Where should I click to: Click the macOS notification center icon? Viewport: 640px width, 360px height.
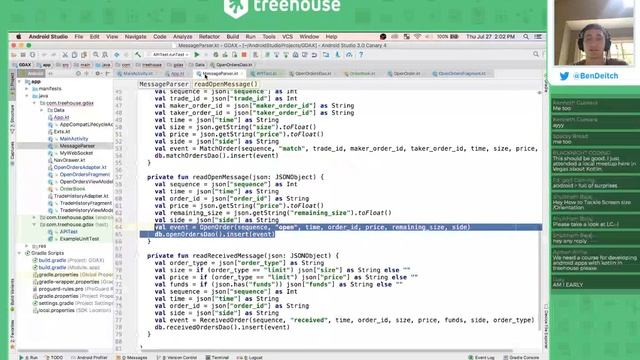(538, 37)
